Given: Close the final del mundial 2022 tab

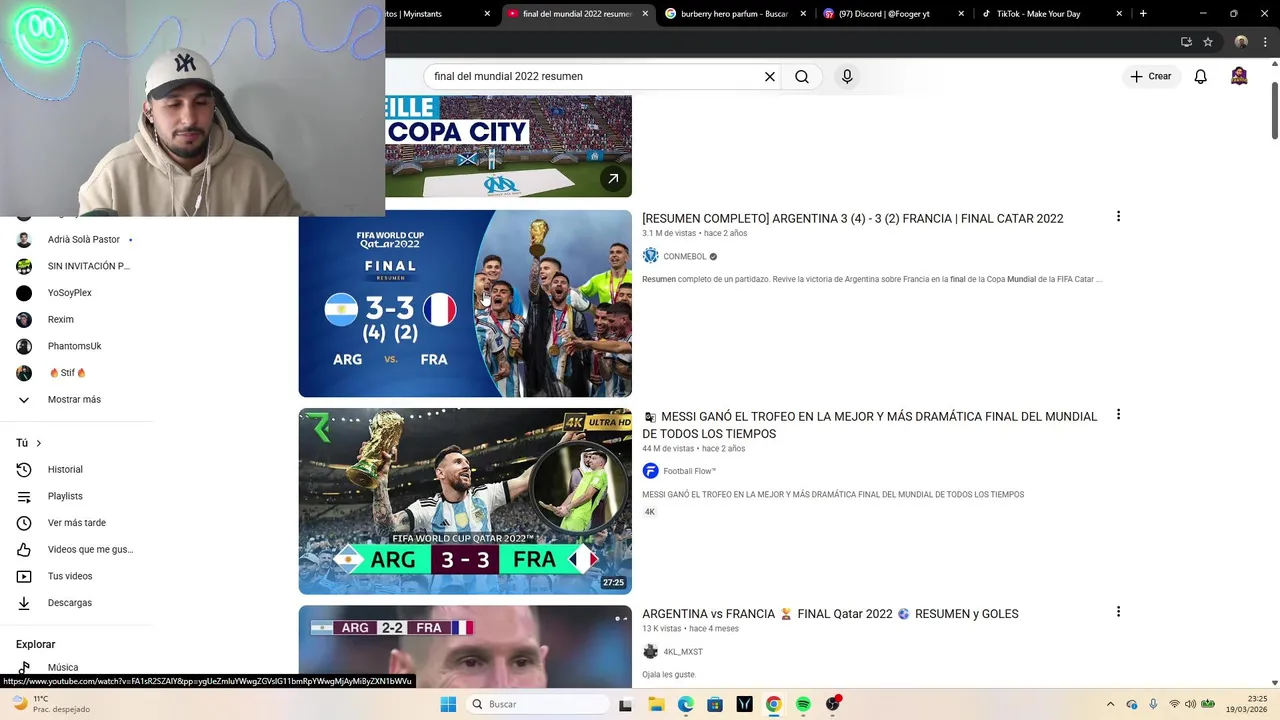Looking at the screenshot, I should (x=645, y=14).
